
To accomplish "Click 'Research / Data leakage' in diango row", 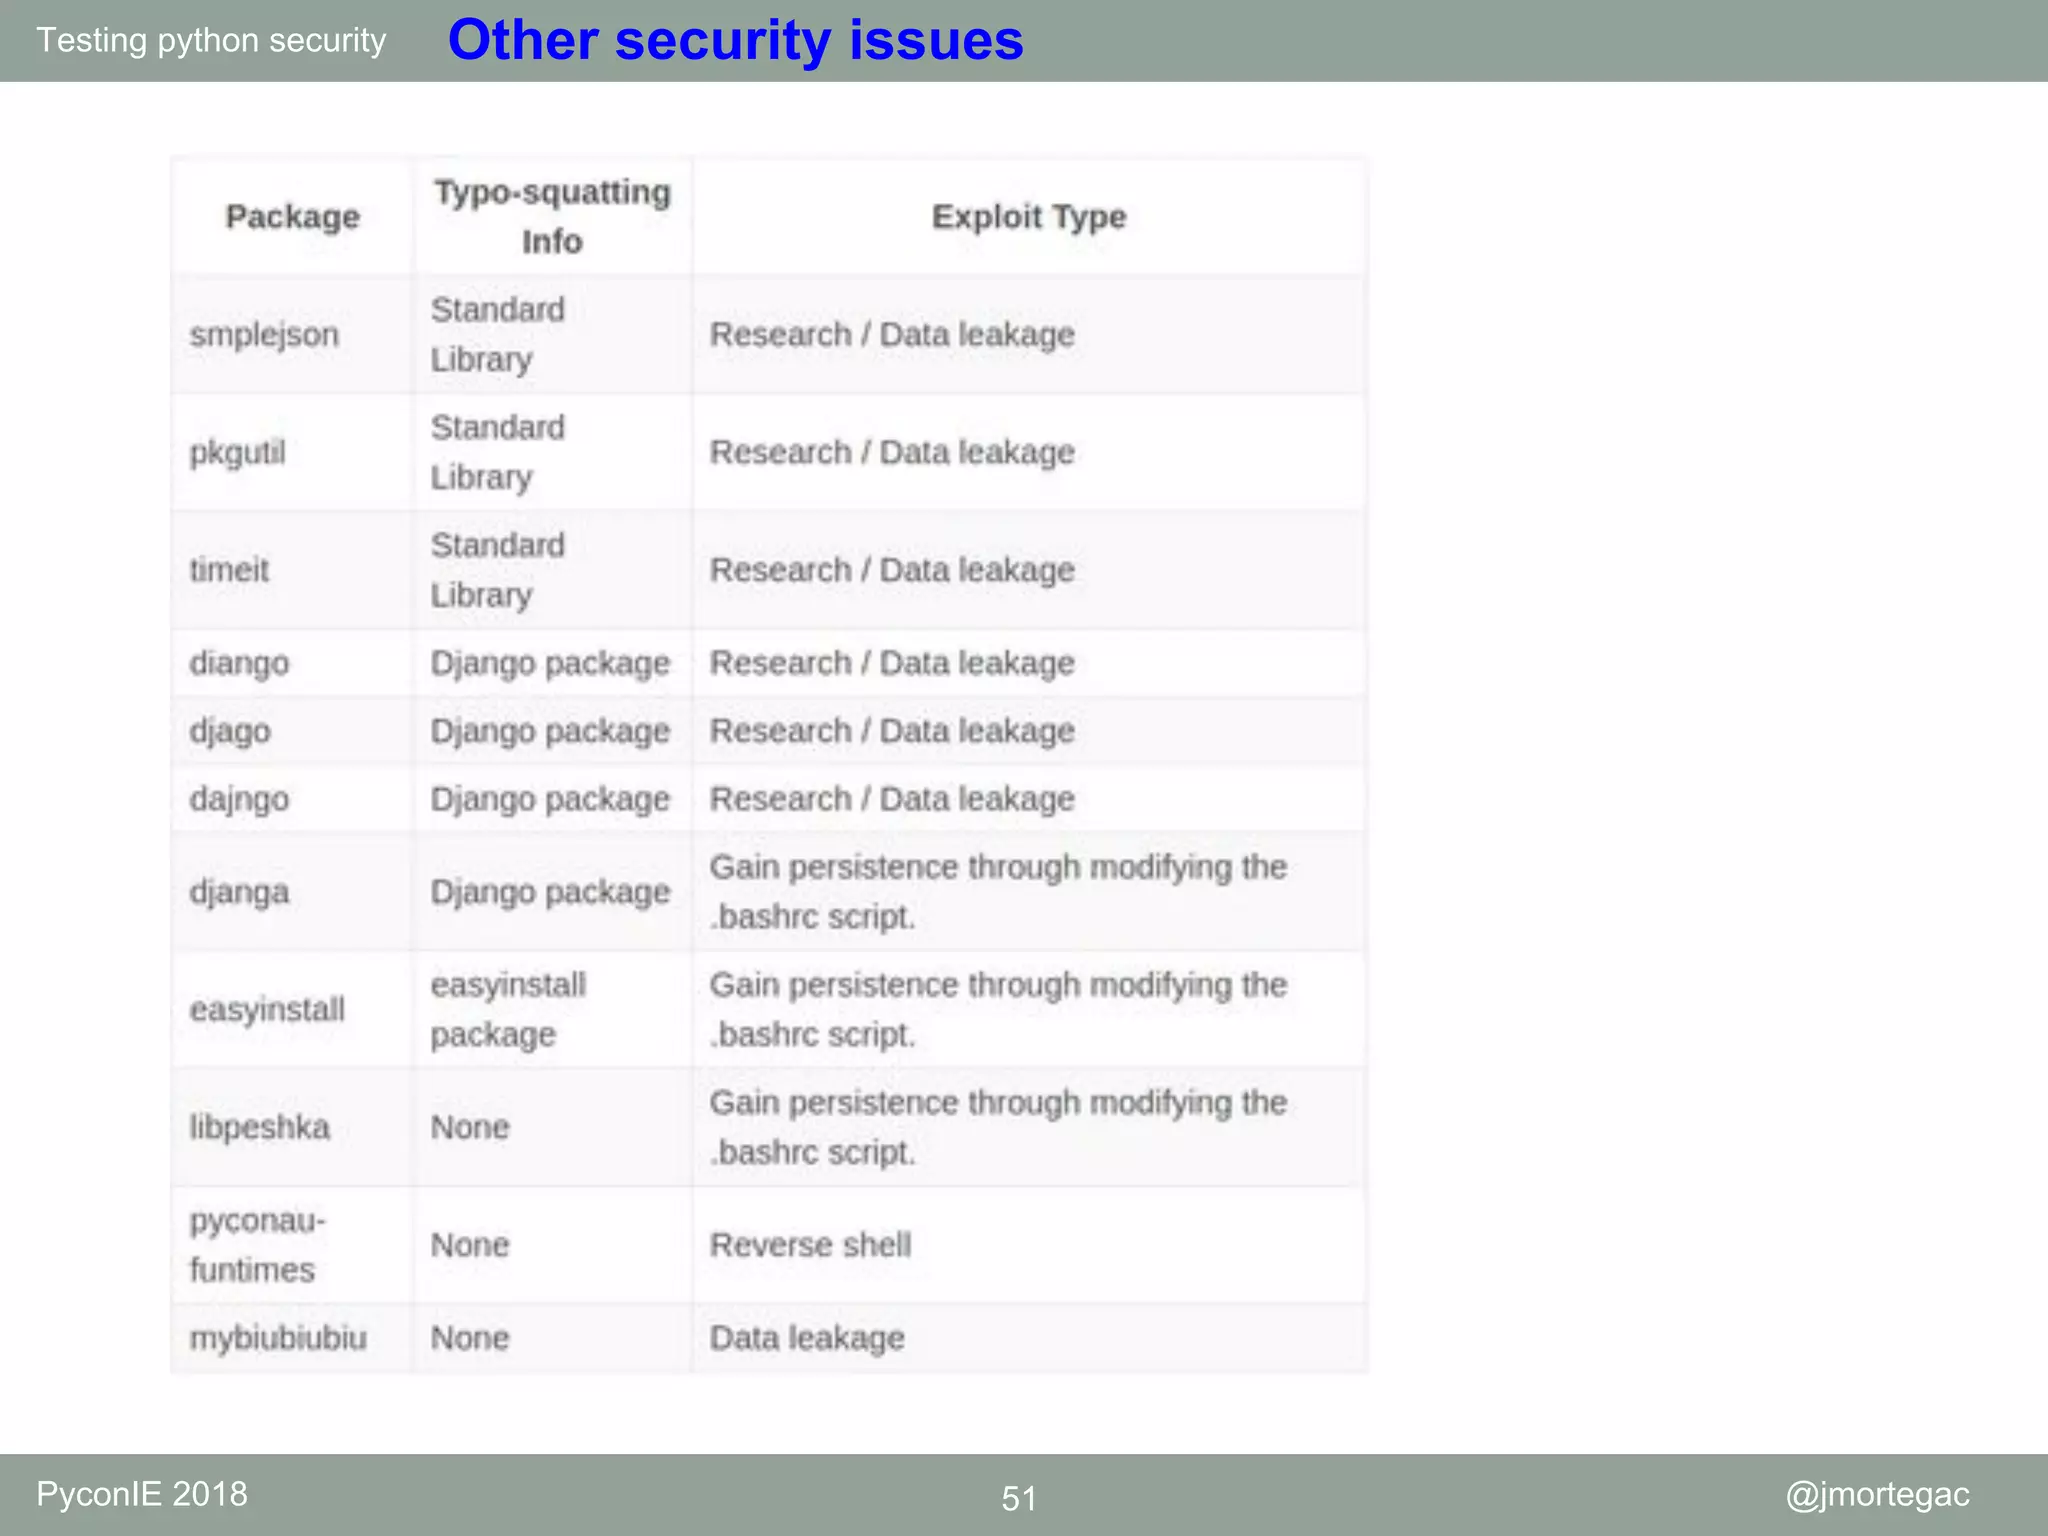I will (892, 664).
